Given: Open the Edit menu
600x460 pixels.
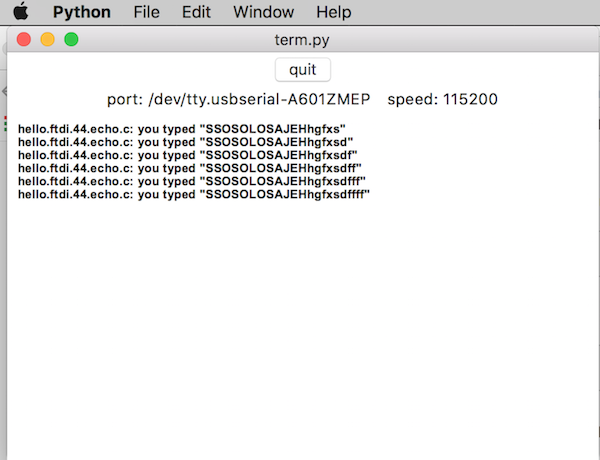Looking at the screenshot, I should [196, 12].
